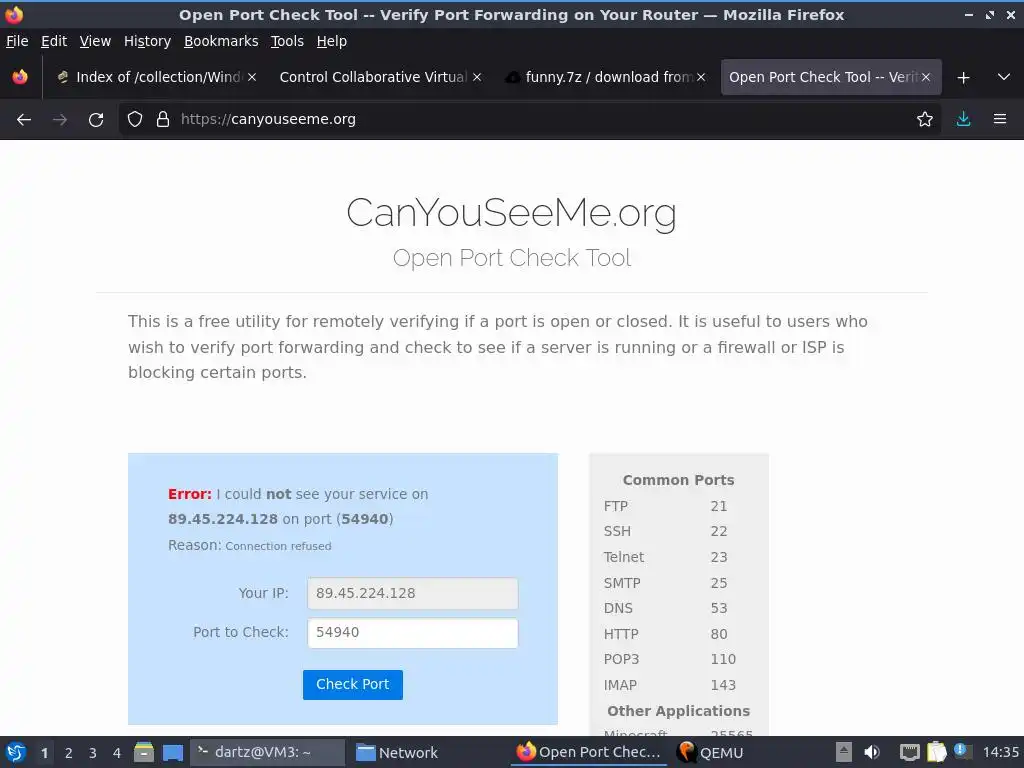Open the Firefox hamburger menu
This screenshot has height=768, width=1024.
(1000, 120)
